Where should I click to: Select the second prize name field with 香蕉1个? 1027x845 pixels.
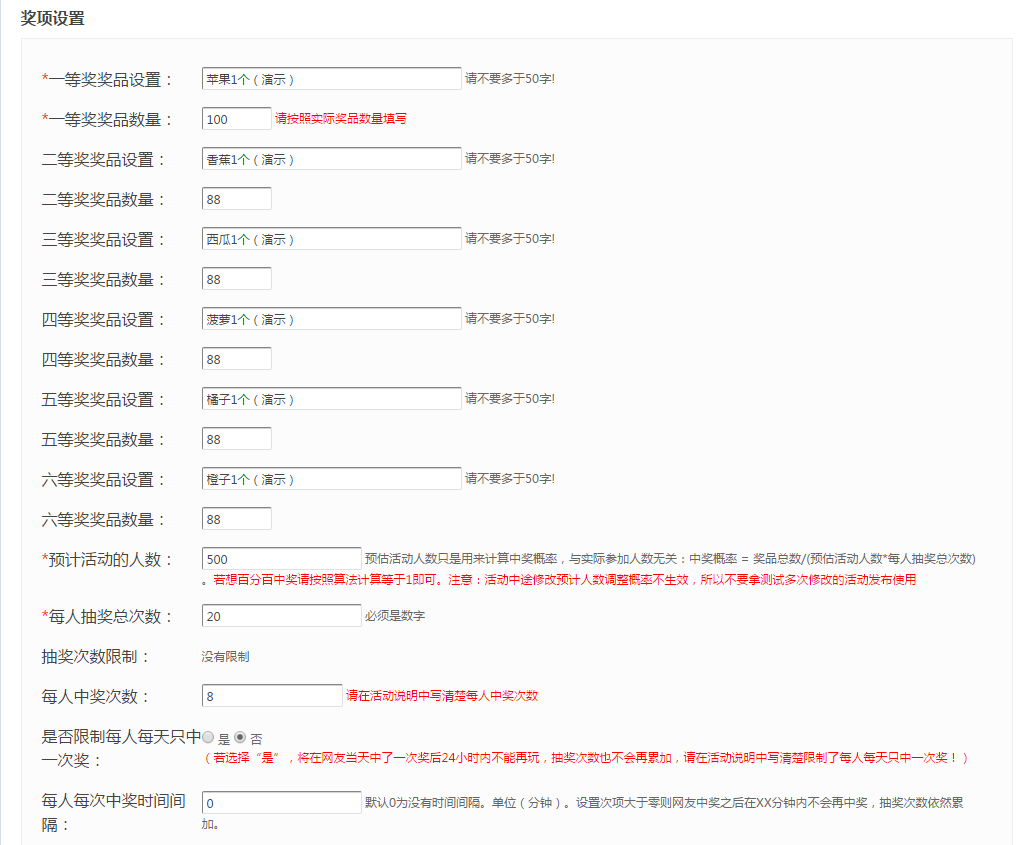point(330,158)
